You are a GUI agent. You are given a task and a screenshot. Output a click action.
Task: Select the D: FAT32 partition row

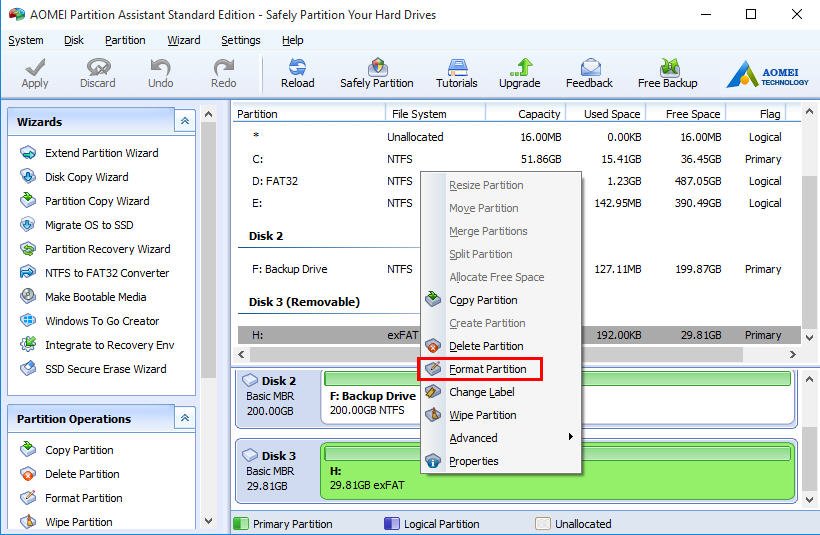tap(517, 181)
